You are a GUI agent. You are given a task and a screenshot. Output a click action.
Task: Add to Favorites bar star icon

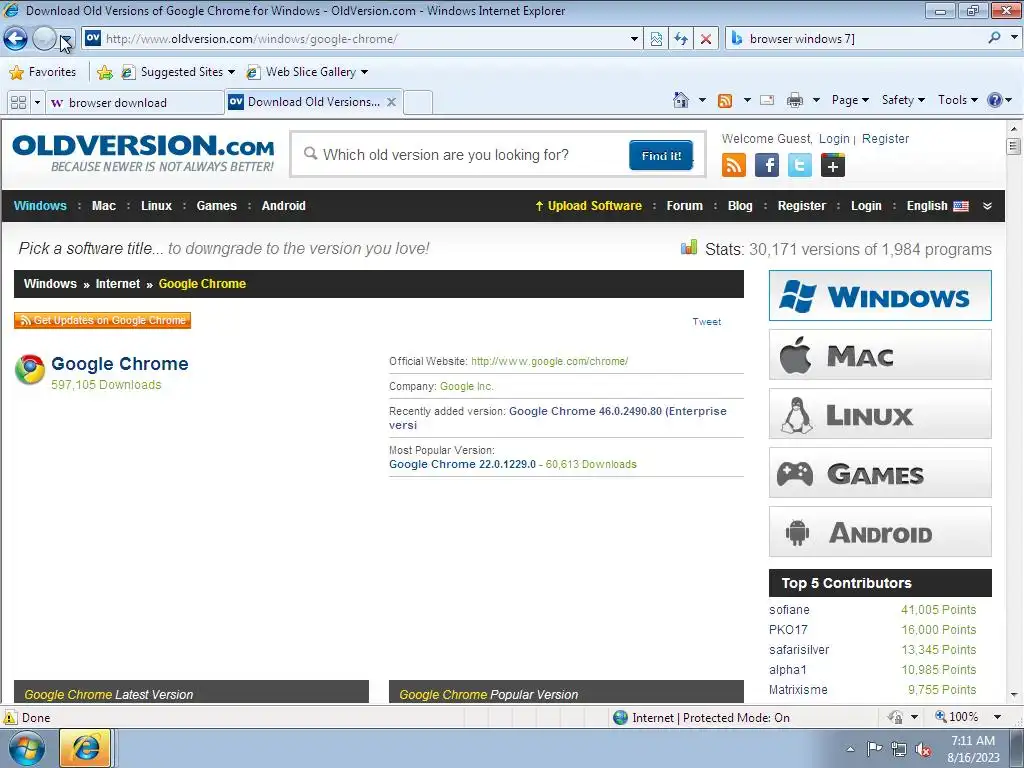tap(104, 72)
